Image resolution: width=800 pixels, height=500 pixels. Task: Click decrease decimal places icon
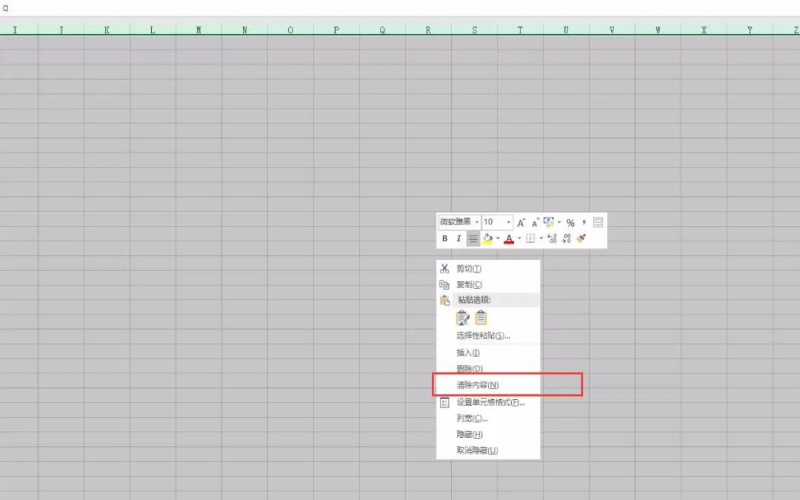coord(566,239)
